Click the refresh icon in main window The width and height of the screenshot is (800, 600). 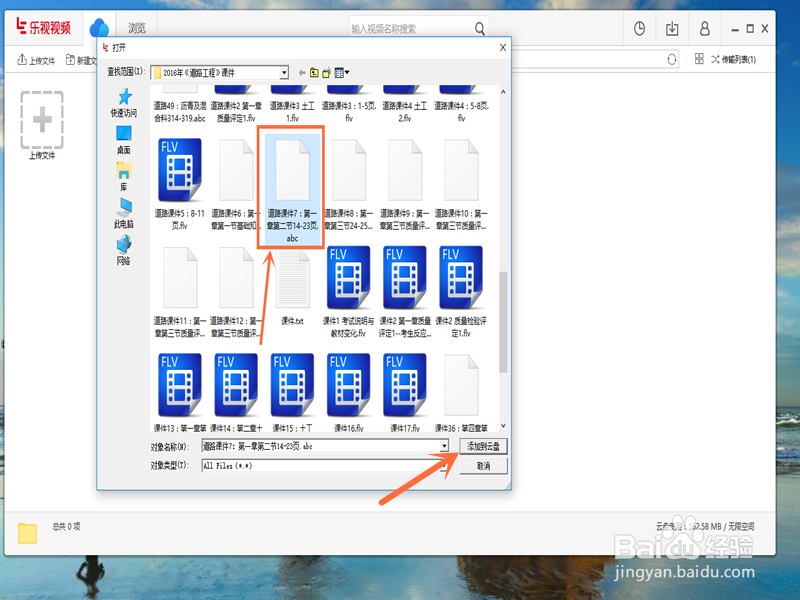[x=672, y=60]
